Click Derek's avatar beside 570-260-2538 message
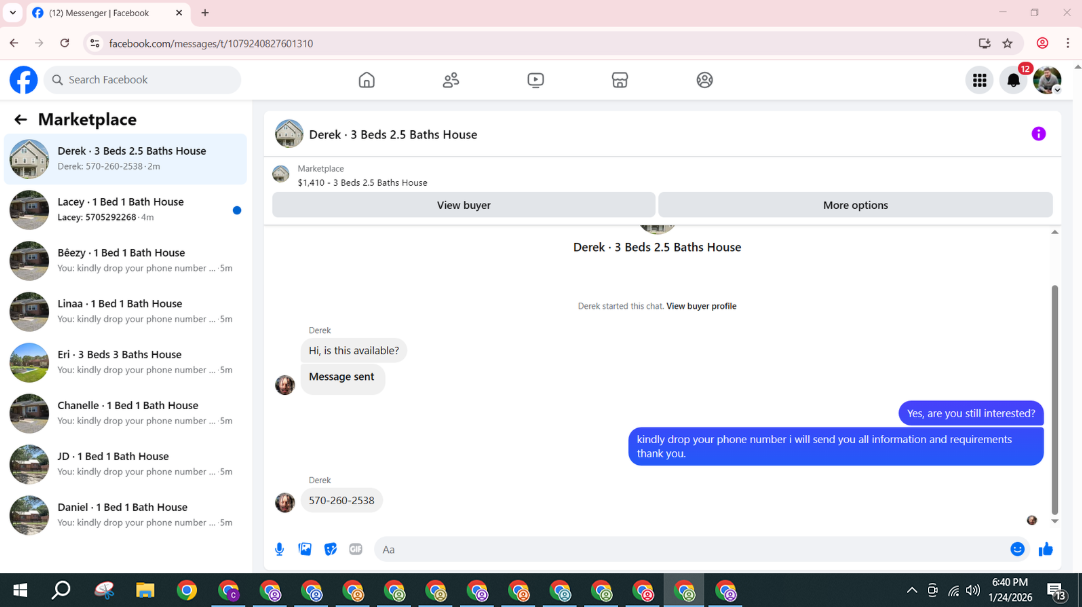1082x607 pixels. (285, 502)
